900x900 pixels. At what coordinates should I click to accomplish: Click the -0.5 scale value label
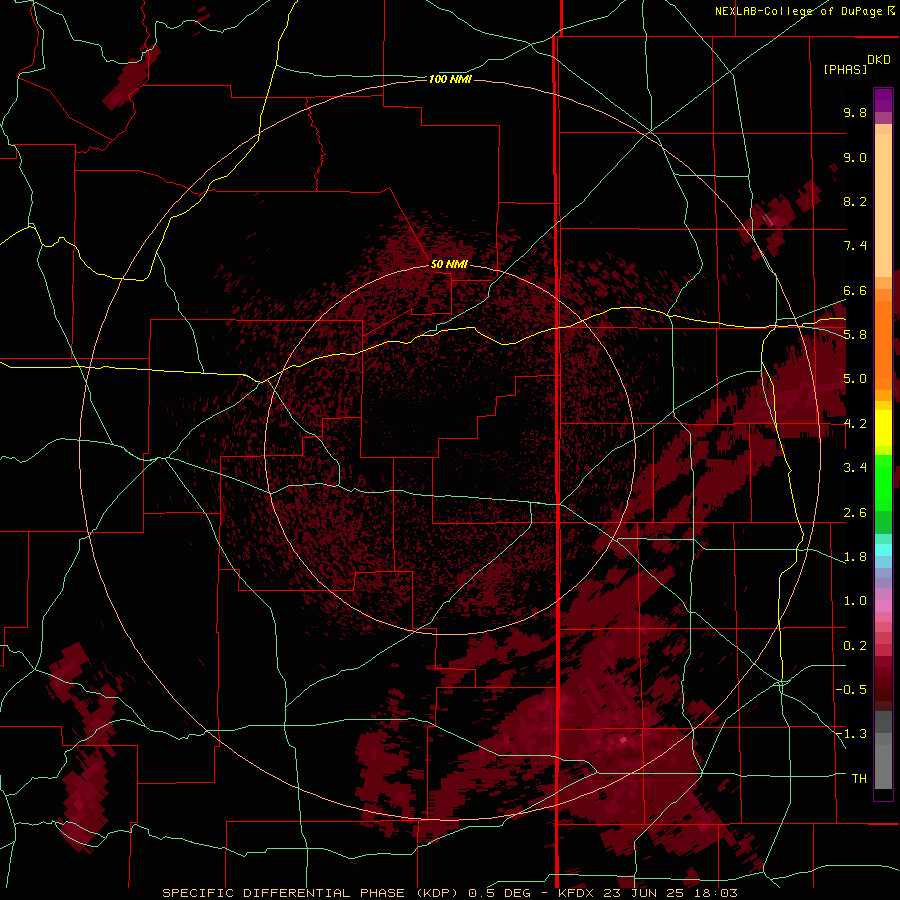(x=851, y=690)
